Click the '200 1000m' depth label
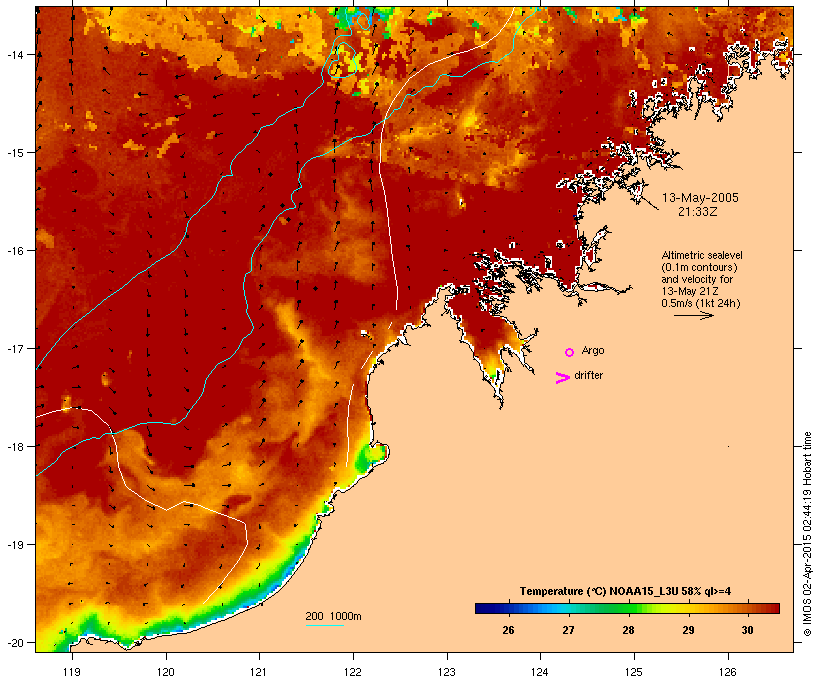The height and width of the screenshot is (680, 820). click(333, 616)
